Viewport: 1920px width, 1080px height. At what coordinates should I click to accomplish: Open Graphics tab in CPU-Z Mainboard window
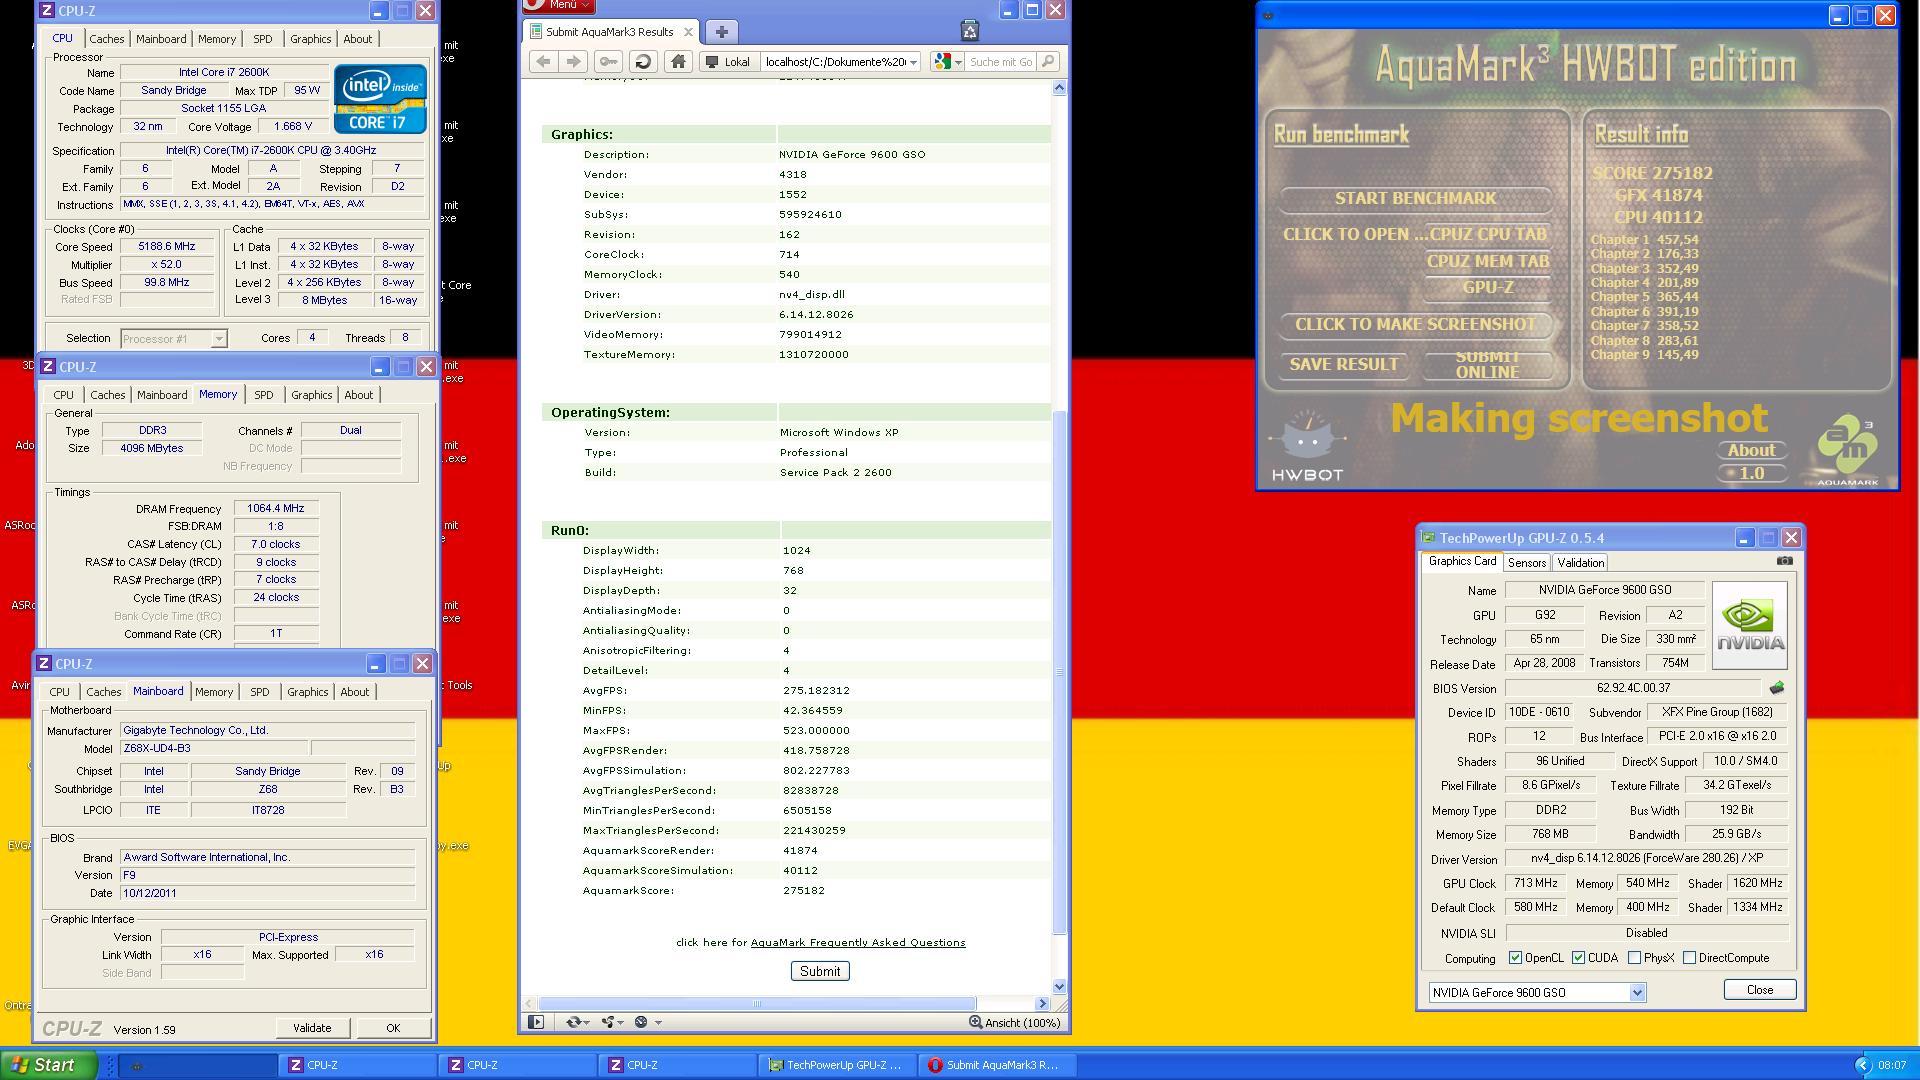[307, 692]
